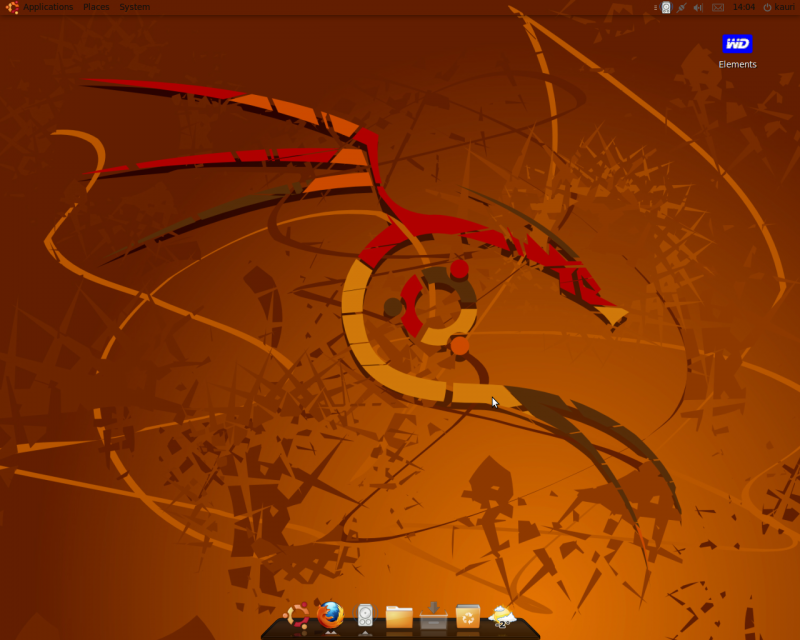Open the mail envelope indicator

pyautogui.click(x=718, y=7)
